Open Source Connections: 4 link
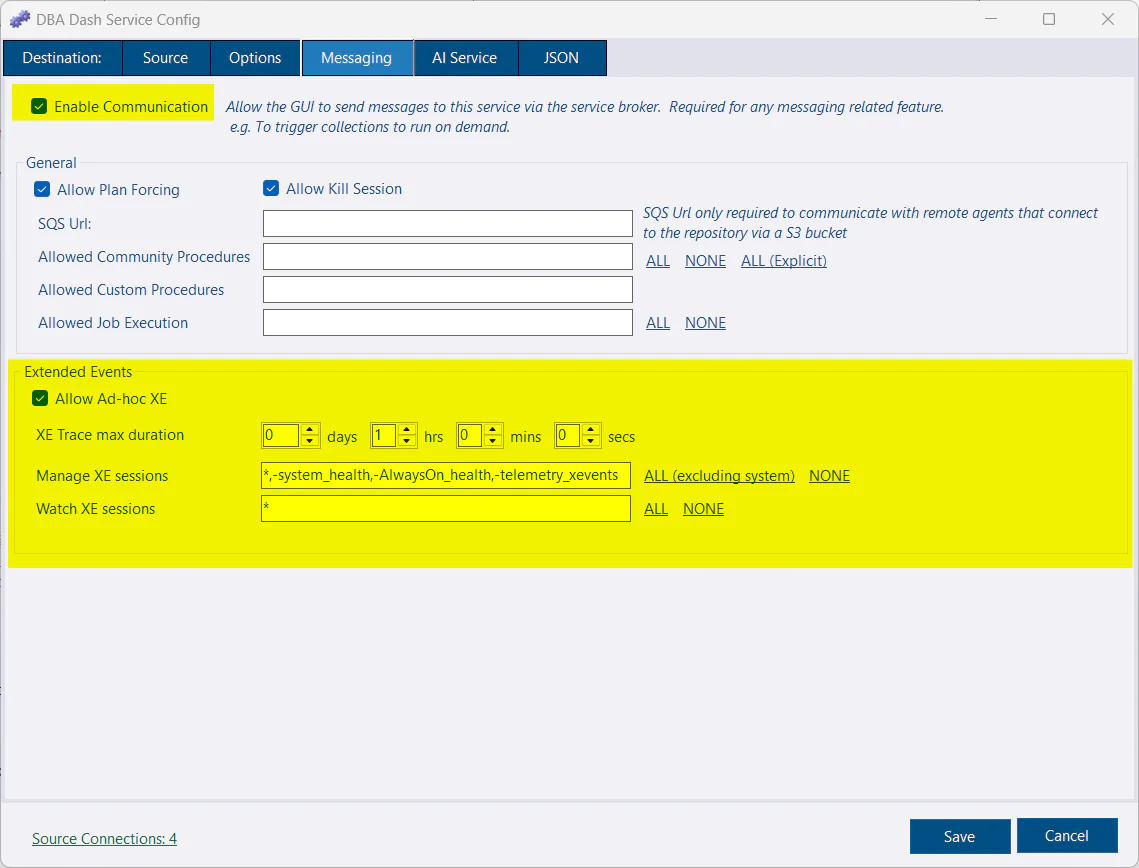The image size is (1139, 868). (105, 839)
